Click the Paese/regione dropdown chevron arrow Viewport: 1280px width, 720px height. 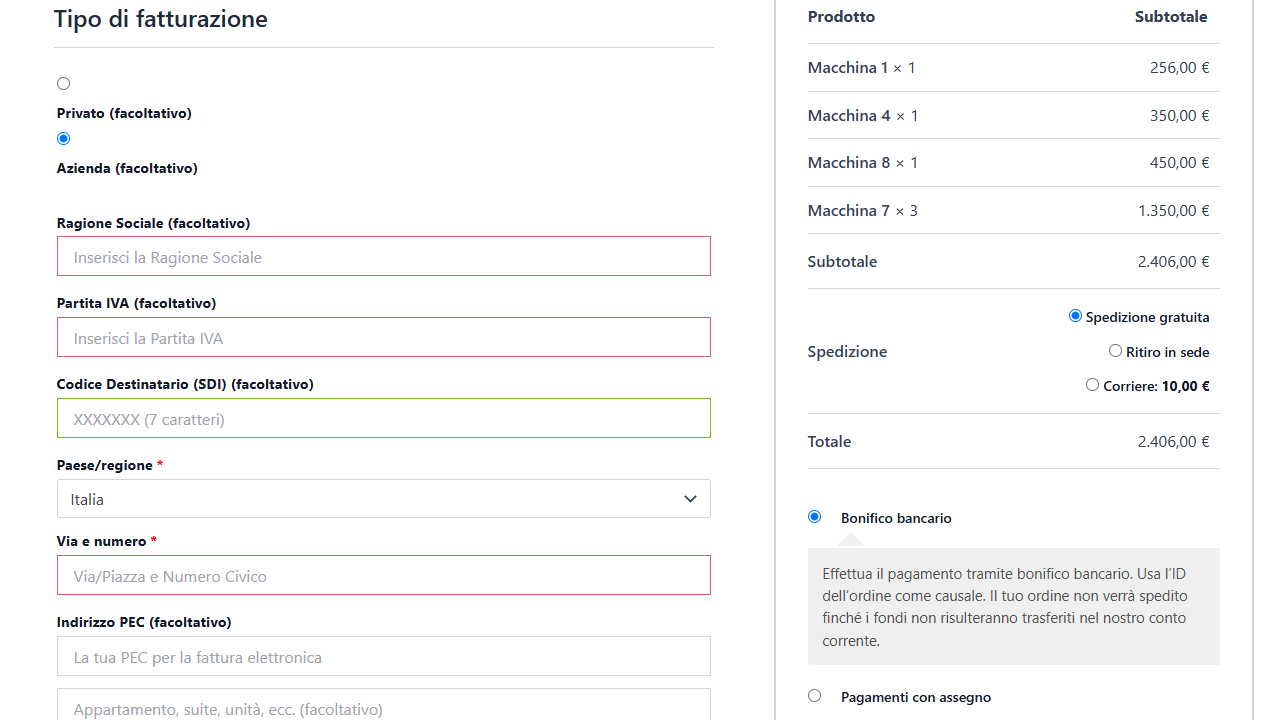690,499
